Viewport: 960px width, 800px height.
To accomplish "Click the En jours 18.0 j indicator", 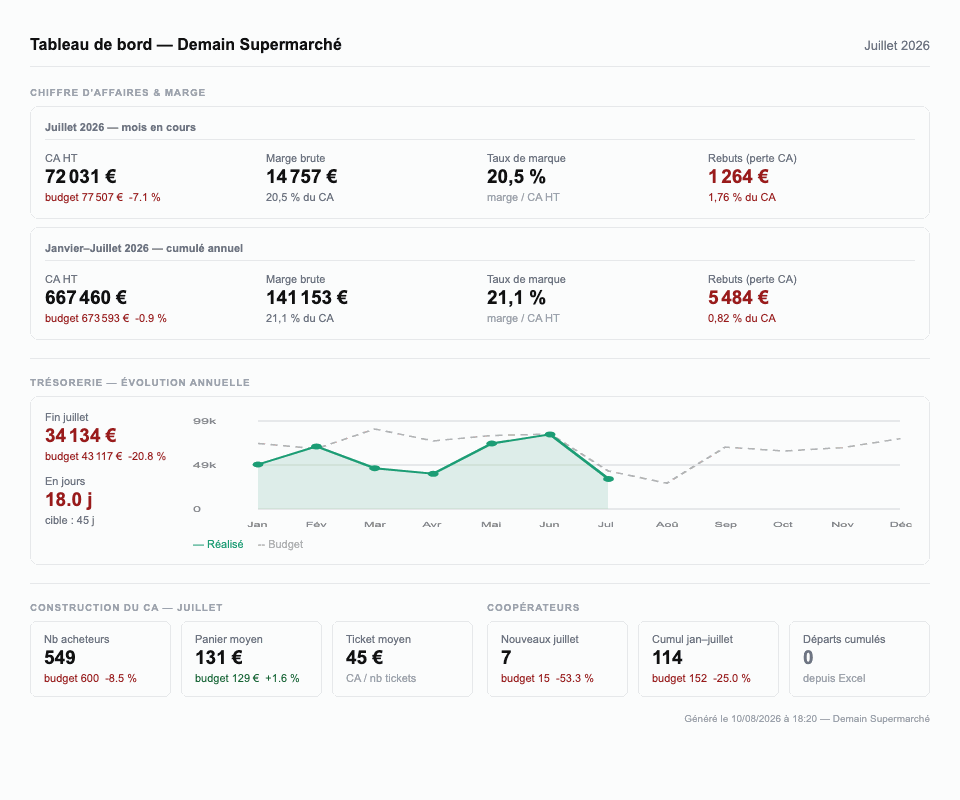I will click(x=69, y=499).
